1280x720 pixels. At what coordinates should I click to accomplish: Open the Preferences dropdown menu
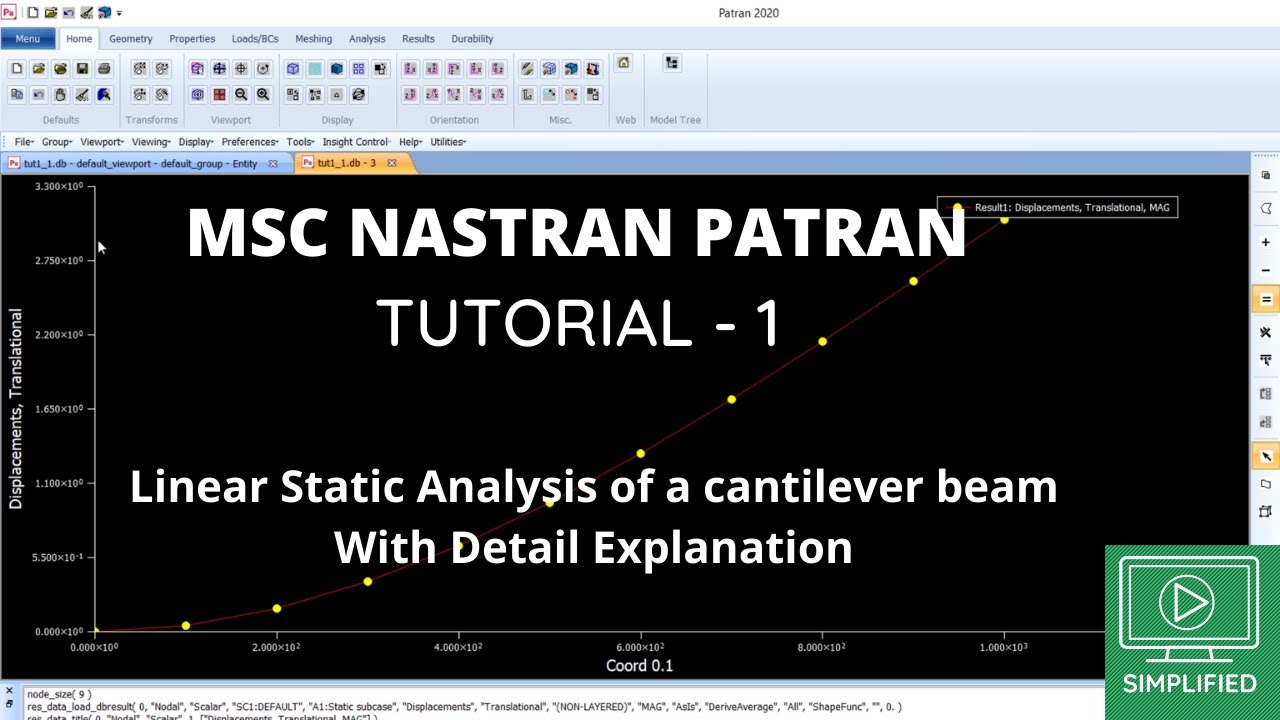[250, 142]
